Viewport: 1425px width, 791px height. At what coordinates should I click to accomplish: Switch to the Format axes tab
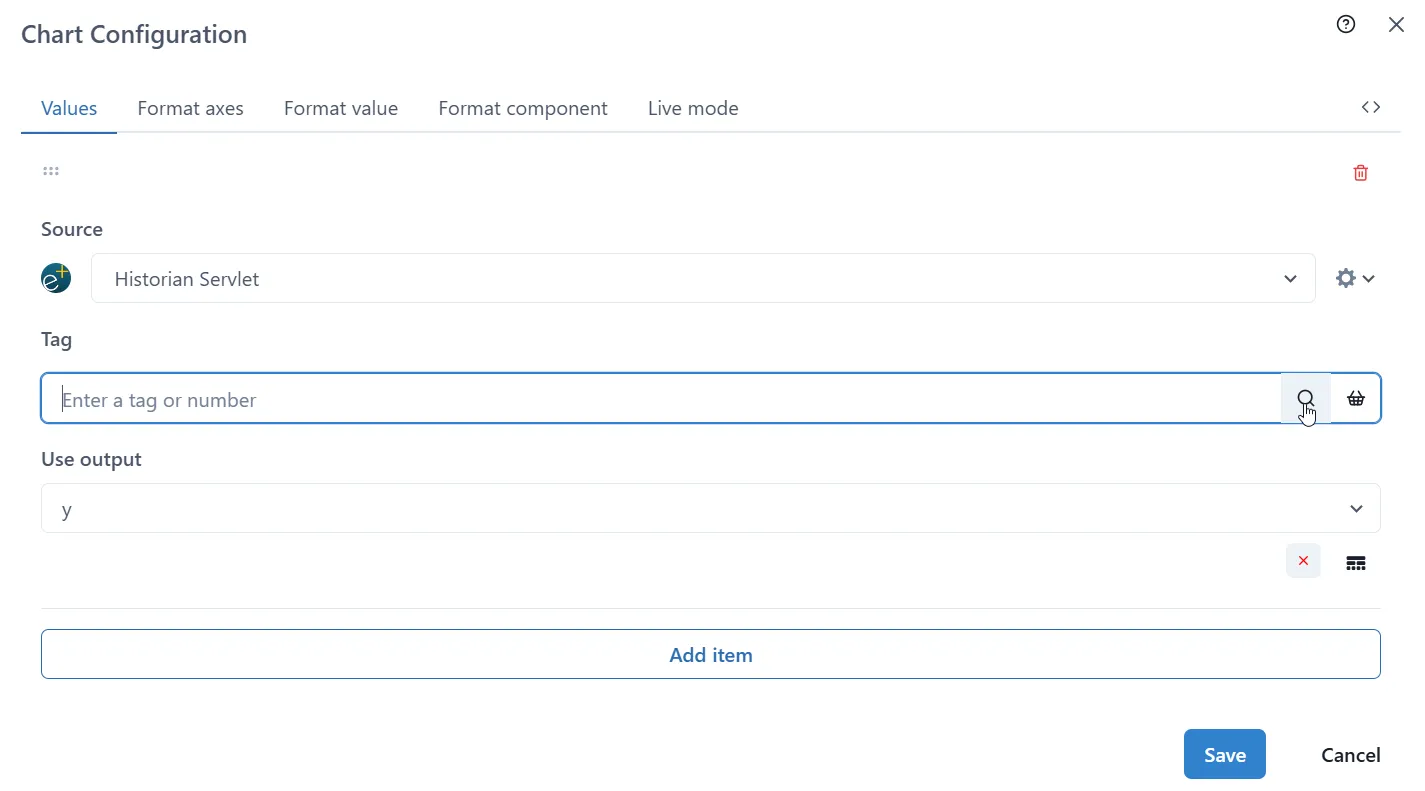click(190, 108)
